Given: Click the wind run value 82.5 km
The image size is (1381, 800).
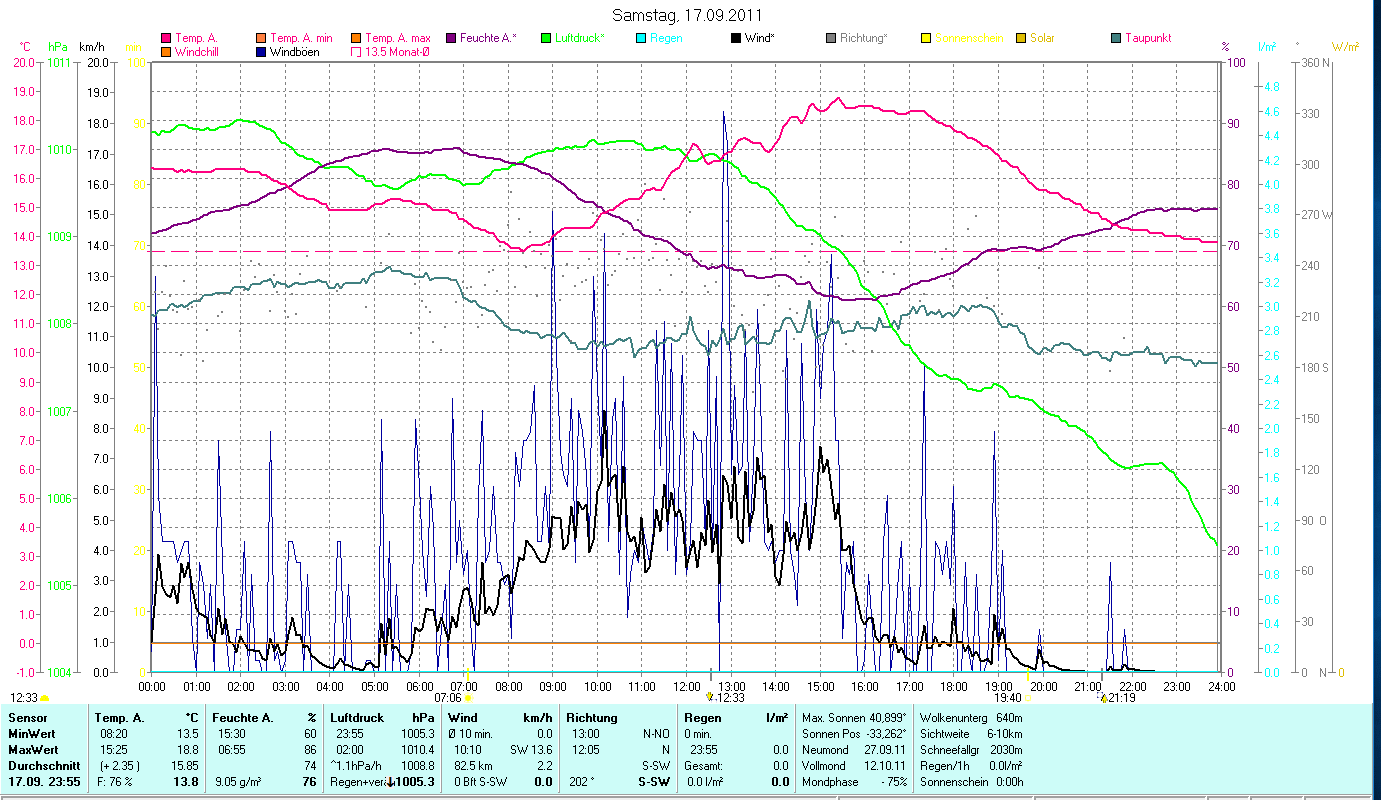Looking at the screenshot, I should 472,766.
